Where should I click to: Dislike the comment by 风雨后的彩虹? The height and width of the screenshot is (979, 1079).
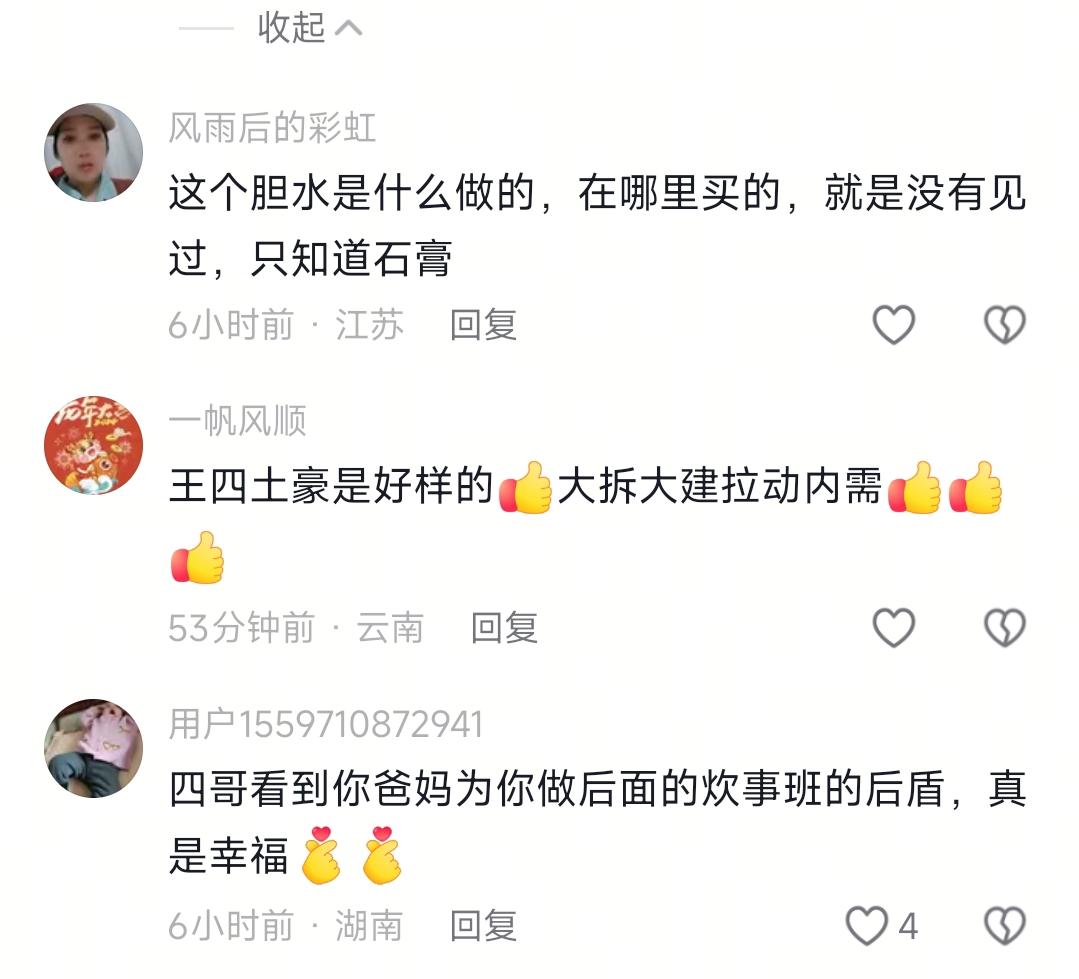[x=1005, y=324]
